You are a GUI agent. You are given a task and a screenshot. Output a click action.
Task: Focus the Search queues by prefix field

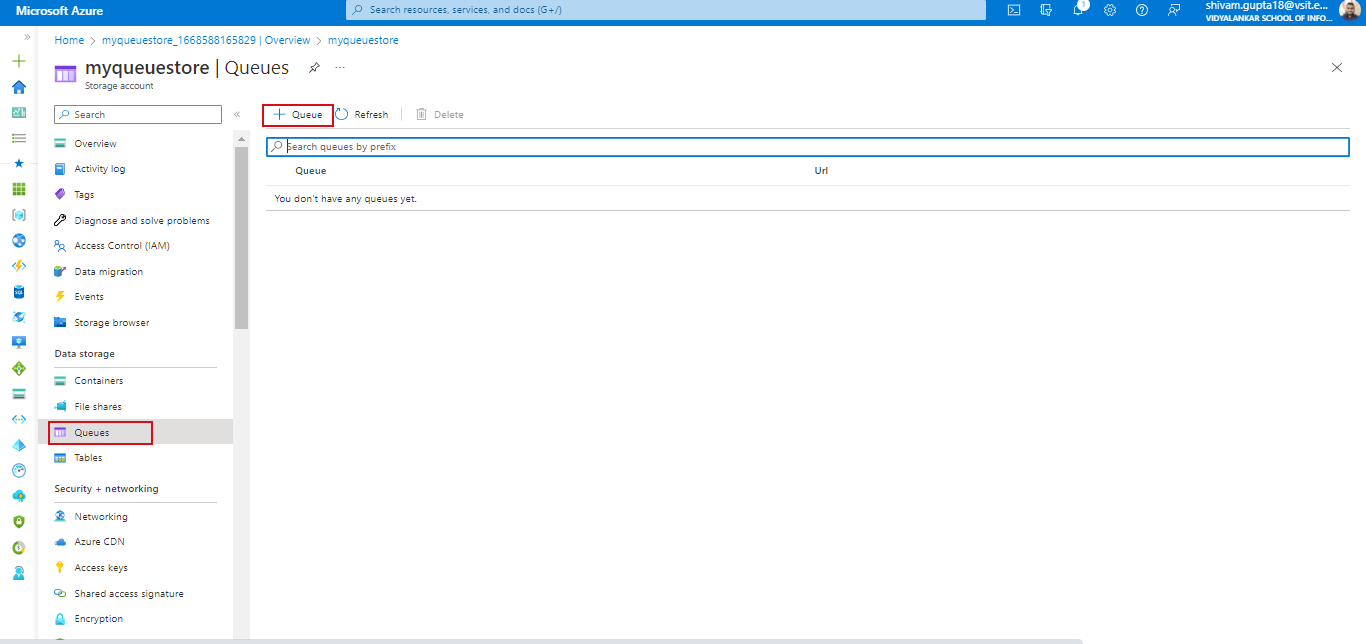(808, 147)
